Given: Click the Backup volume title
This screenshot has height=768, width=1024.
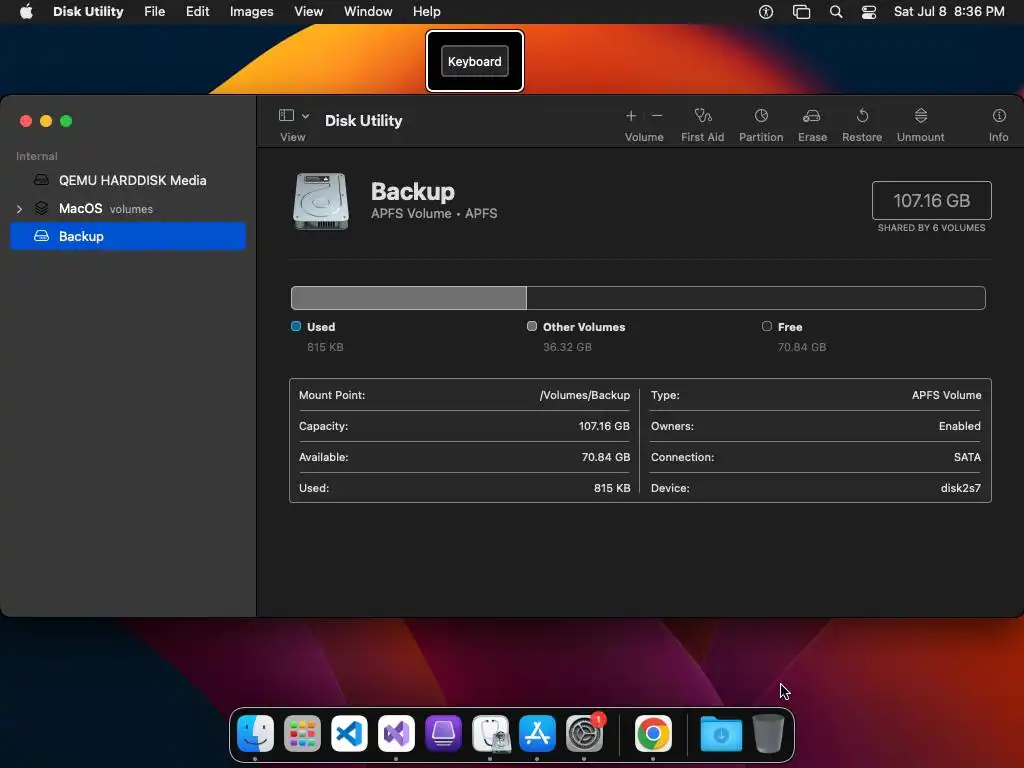Looking at the screenshot, I should (x=413, y=191).
